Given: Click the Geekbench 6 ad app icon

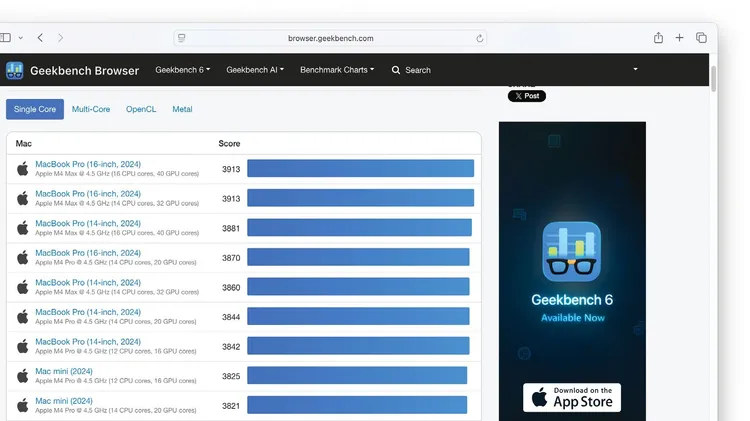Looking at the screenshot, I should pyautogui.click(x=572, y=251).
